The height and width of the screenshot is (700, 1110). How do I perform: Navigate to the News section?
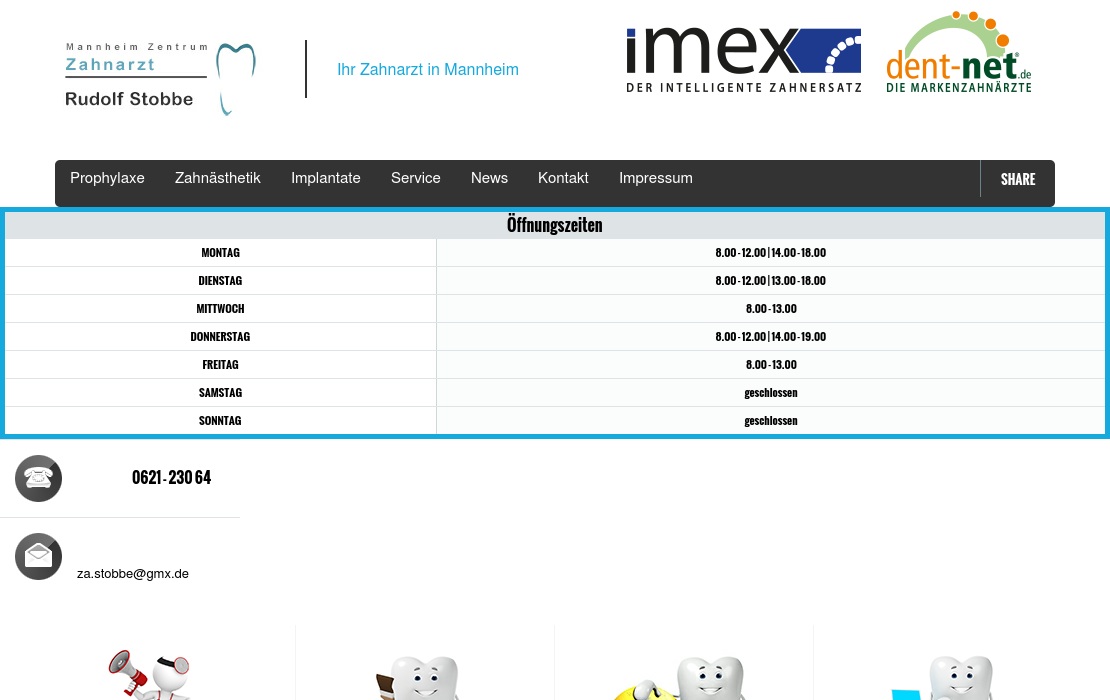pyautogui.click(x=489, y=178)
